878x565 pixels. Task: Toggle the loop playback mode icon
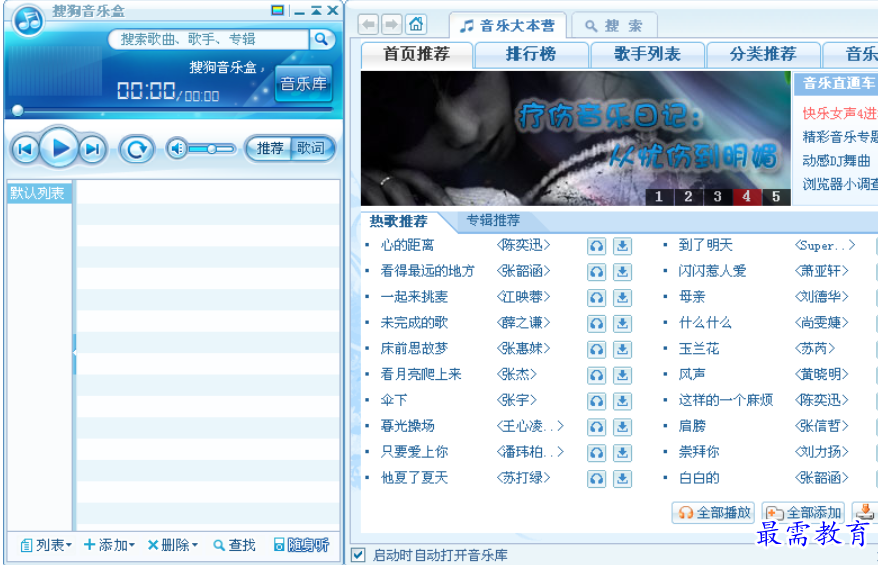click(x=137, y=149)
